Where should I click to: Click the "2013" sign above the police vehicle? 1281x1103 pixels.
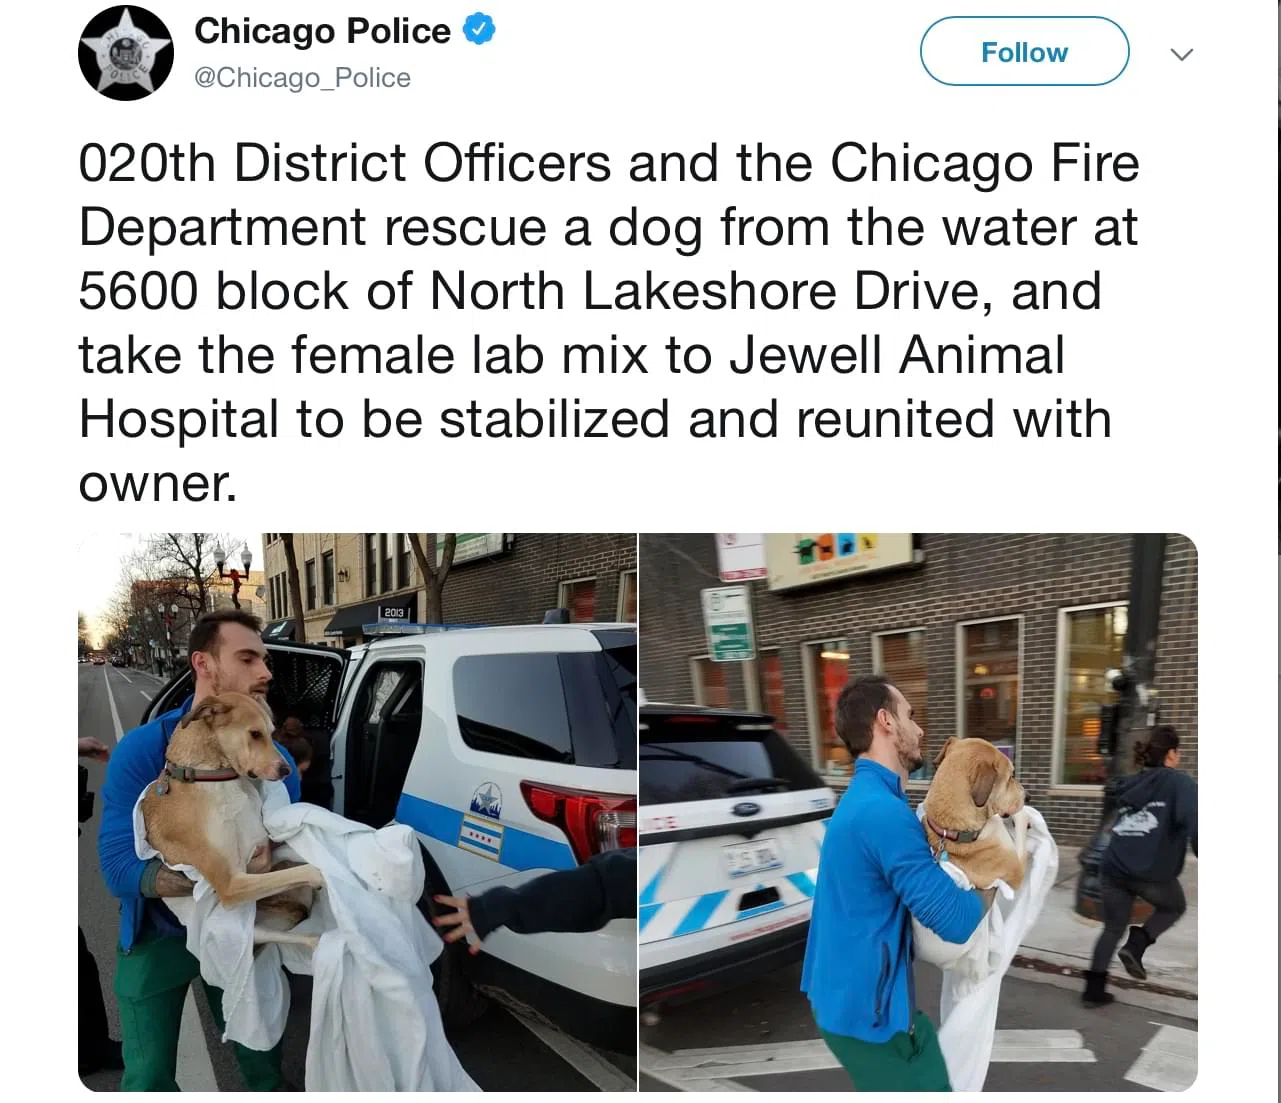pyautogui.click(x=394, y=611)
